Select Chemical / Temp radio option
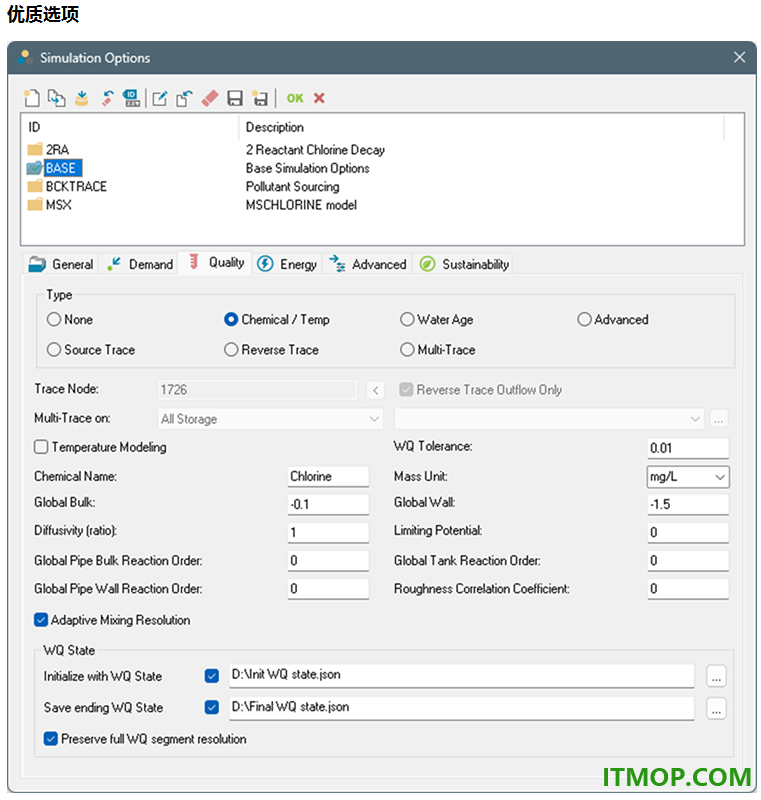 pos(231,319)
